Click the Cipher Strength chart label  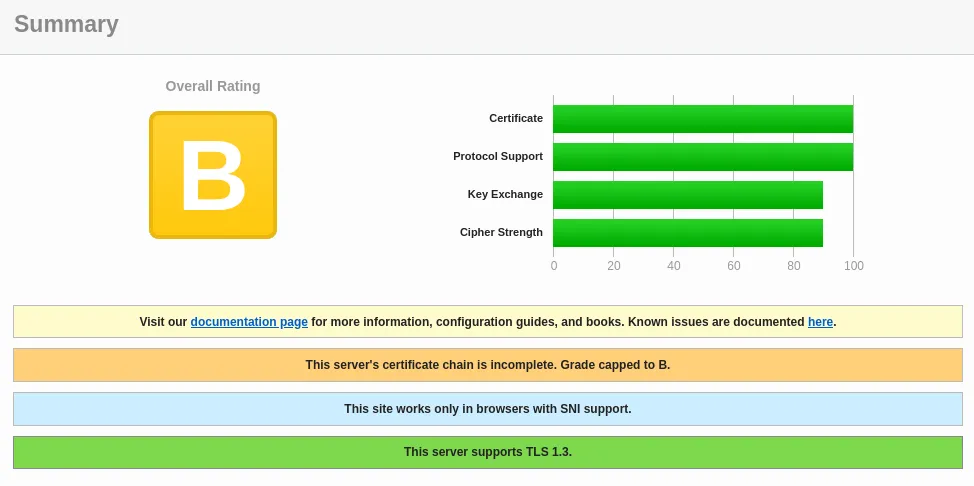[x=501, y=232]
